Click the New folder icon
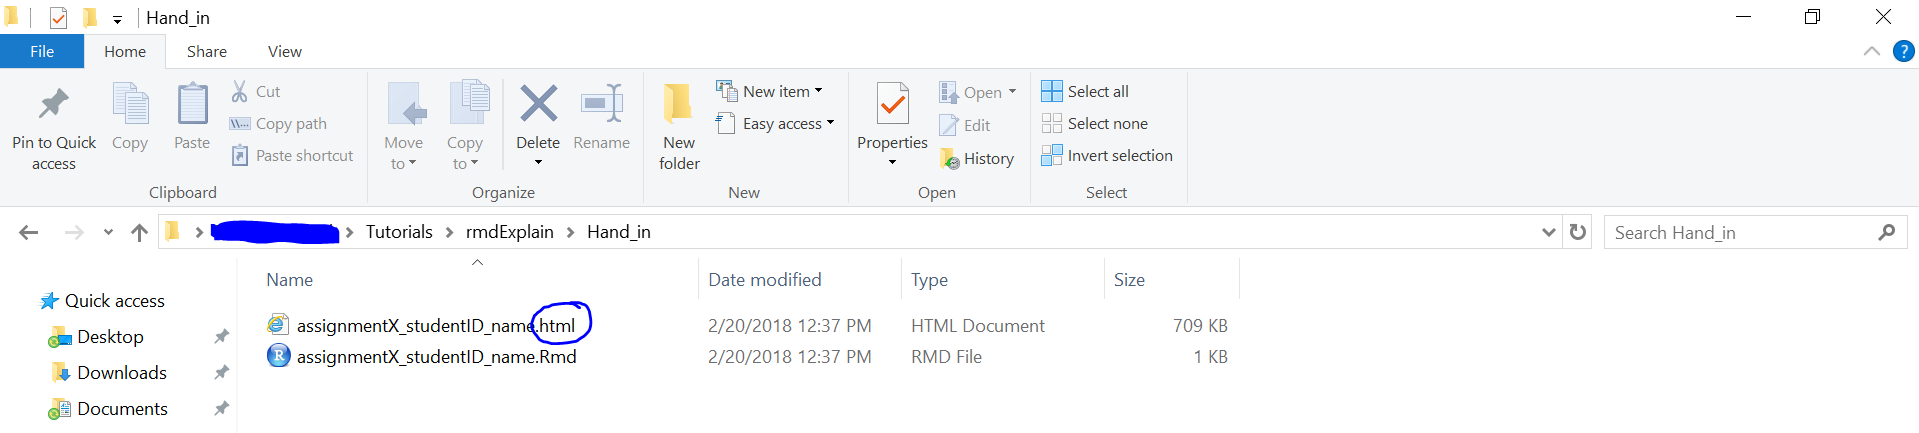Viewport: 1919px width, 433px height. [678, 104]
